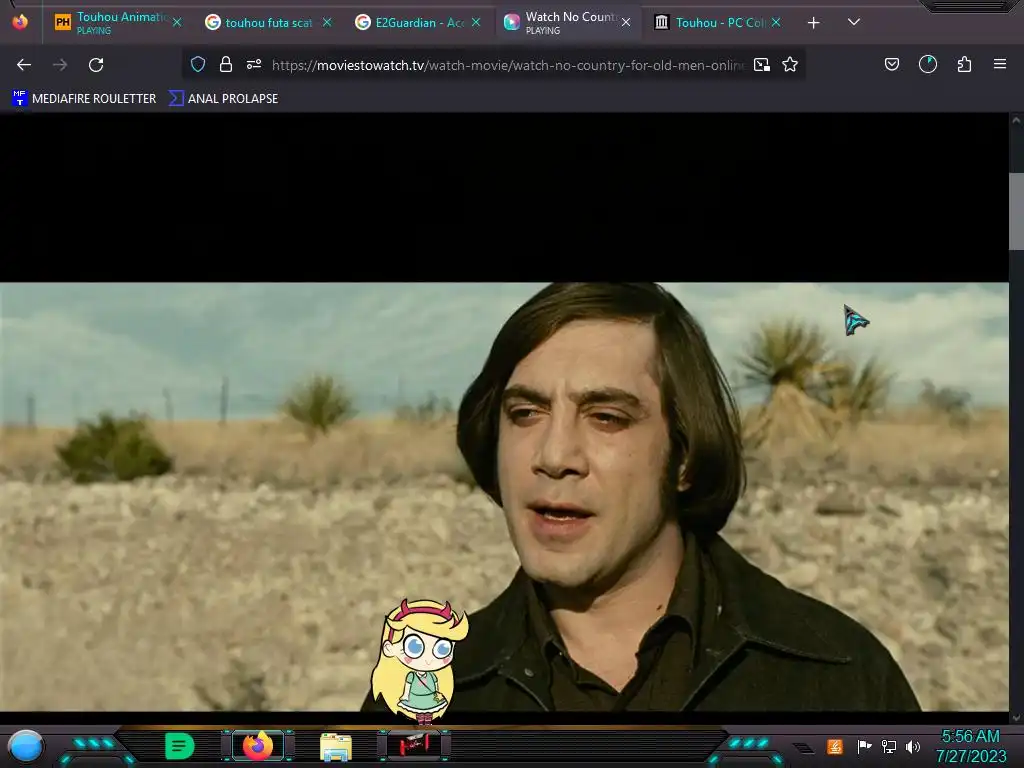
Task: Click the scrollbar down arrow
Action: tap(1016, 718)
